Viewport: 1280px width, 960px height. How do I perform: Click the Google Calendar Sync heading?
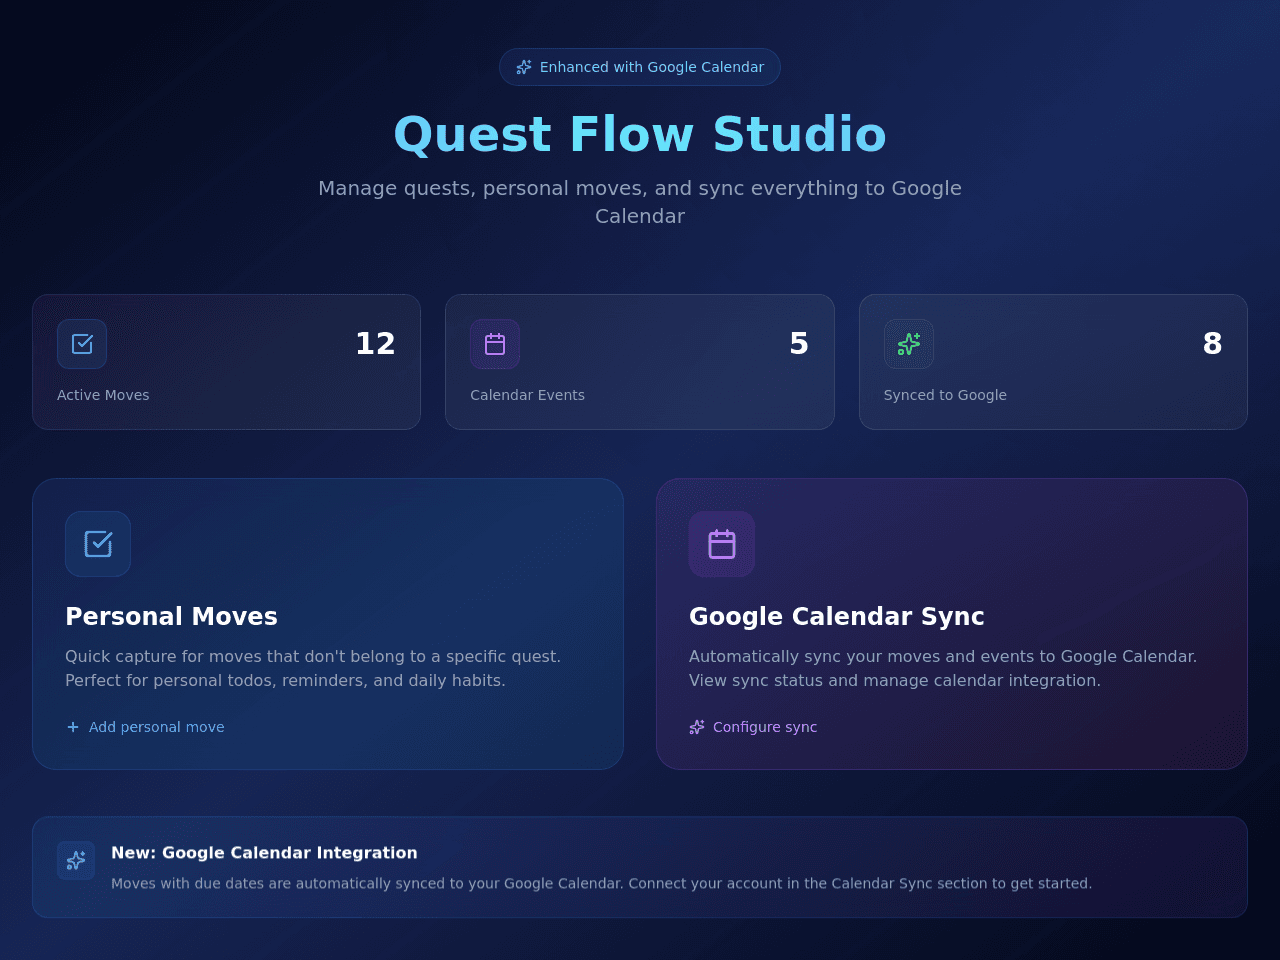click(x=837, y=616)
